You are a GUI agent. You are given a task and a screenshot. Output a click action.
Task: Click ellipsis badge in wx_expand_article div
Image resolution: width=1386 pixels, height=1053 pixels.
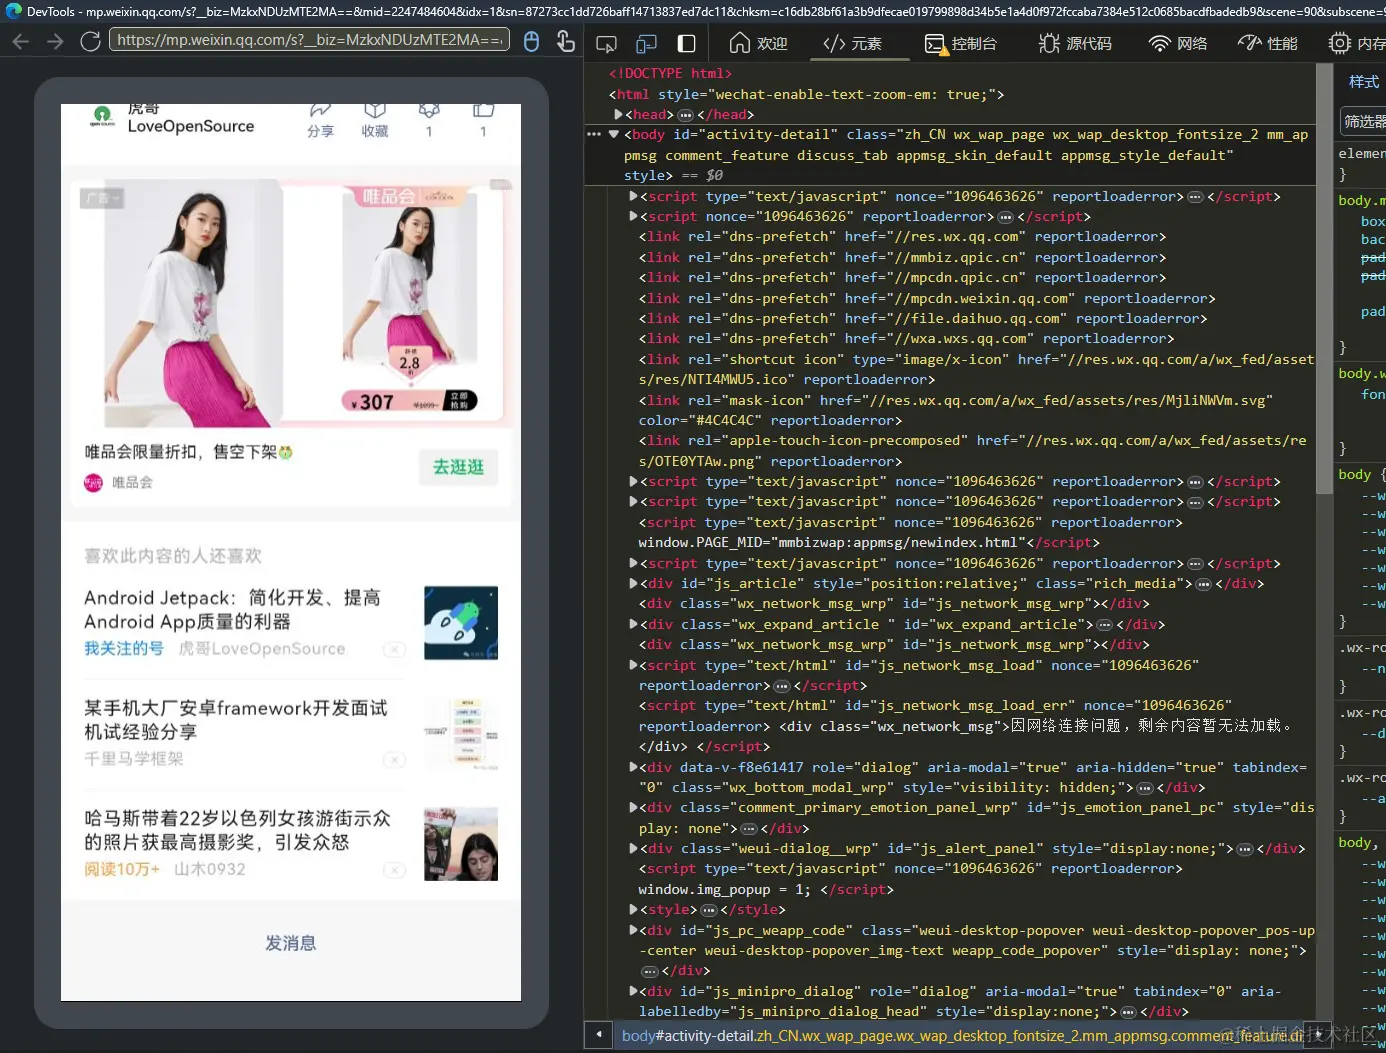1105,625
